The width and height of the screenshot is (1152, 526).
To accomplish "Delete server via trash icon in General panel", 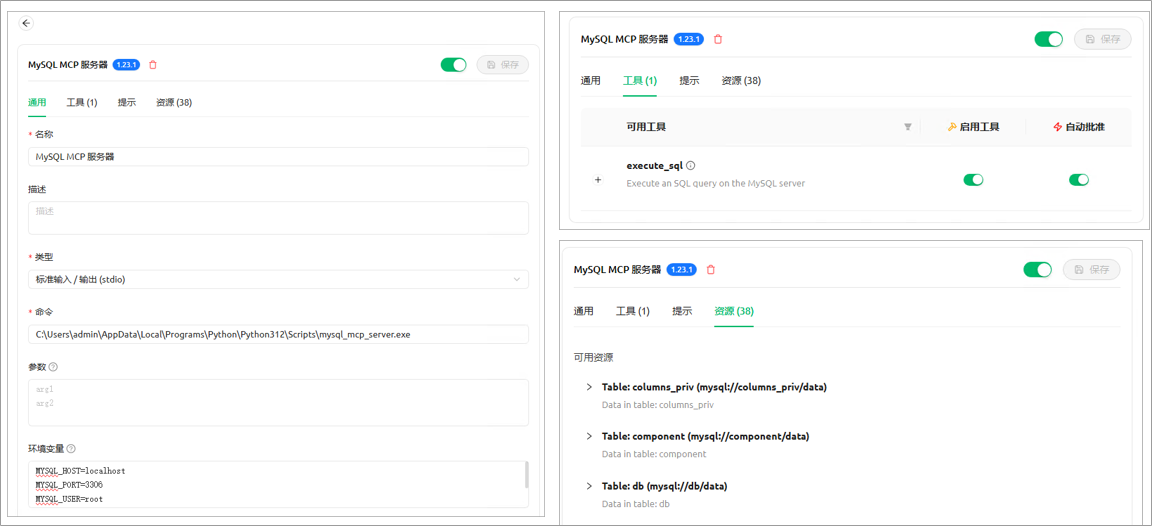I will click(153, 65).
